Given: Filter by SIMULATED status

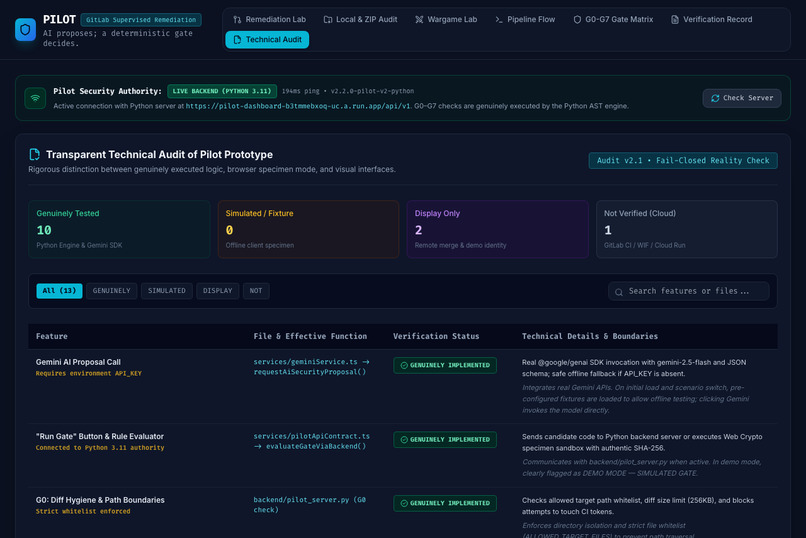Looking at the screenshot, I should pos(167,291).
